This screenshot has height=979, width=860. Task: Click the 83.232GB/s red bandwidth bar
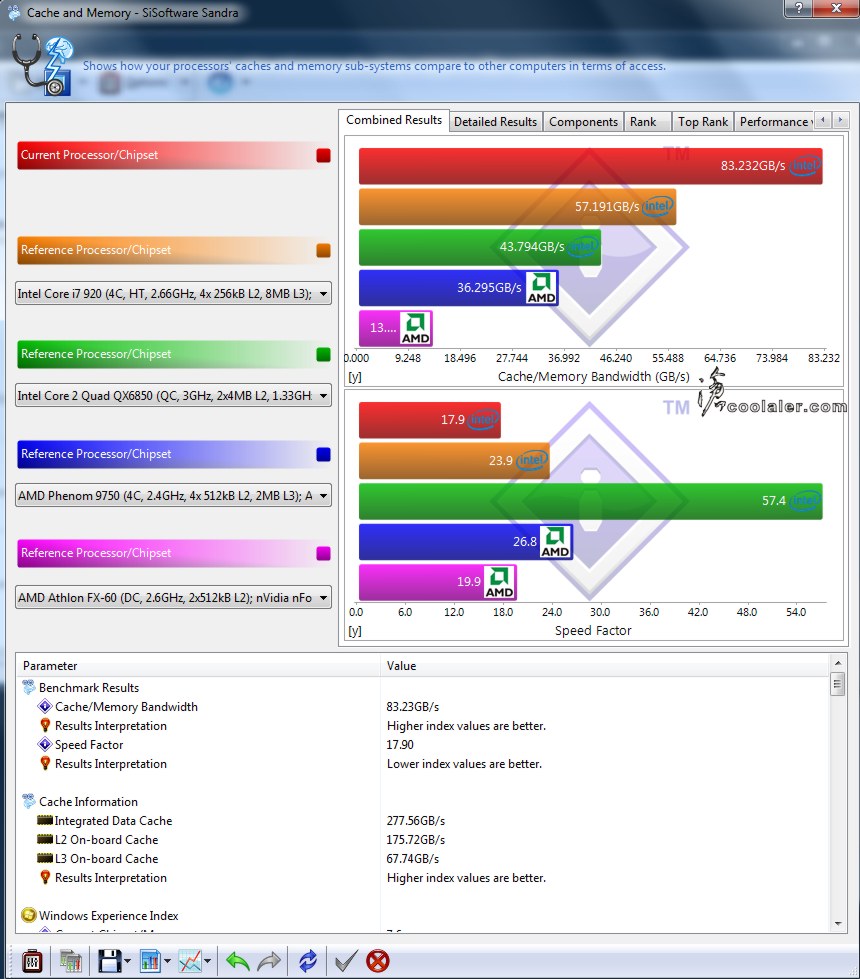coord(591,166)
